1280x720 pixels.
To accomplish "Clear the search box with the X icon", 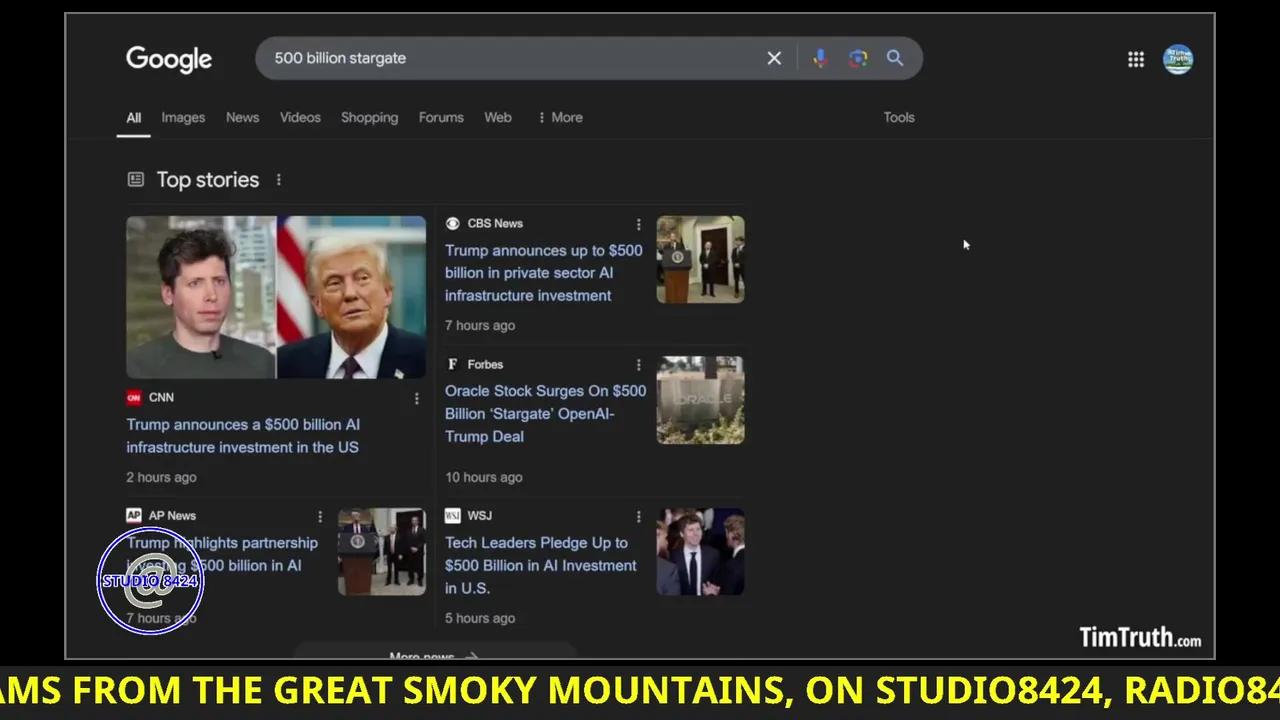I will coord(774,58).
